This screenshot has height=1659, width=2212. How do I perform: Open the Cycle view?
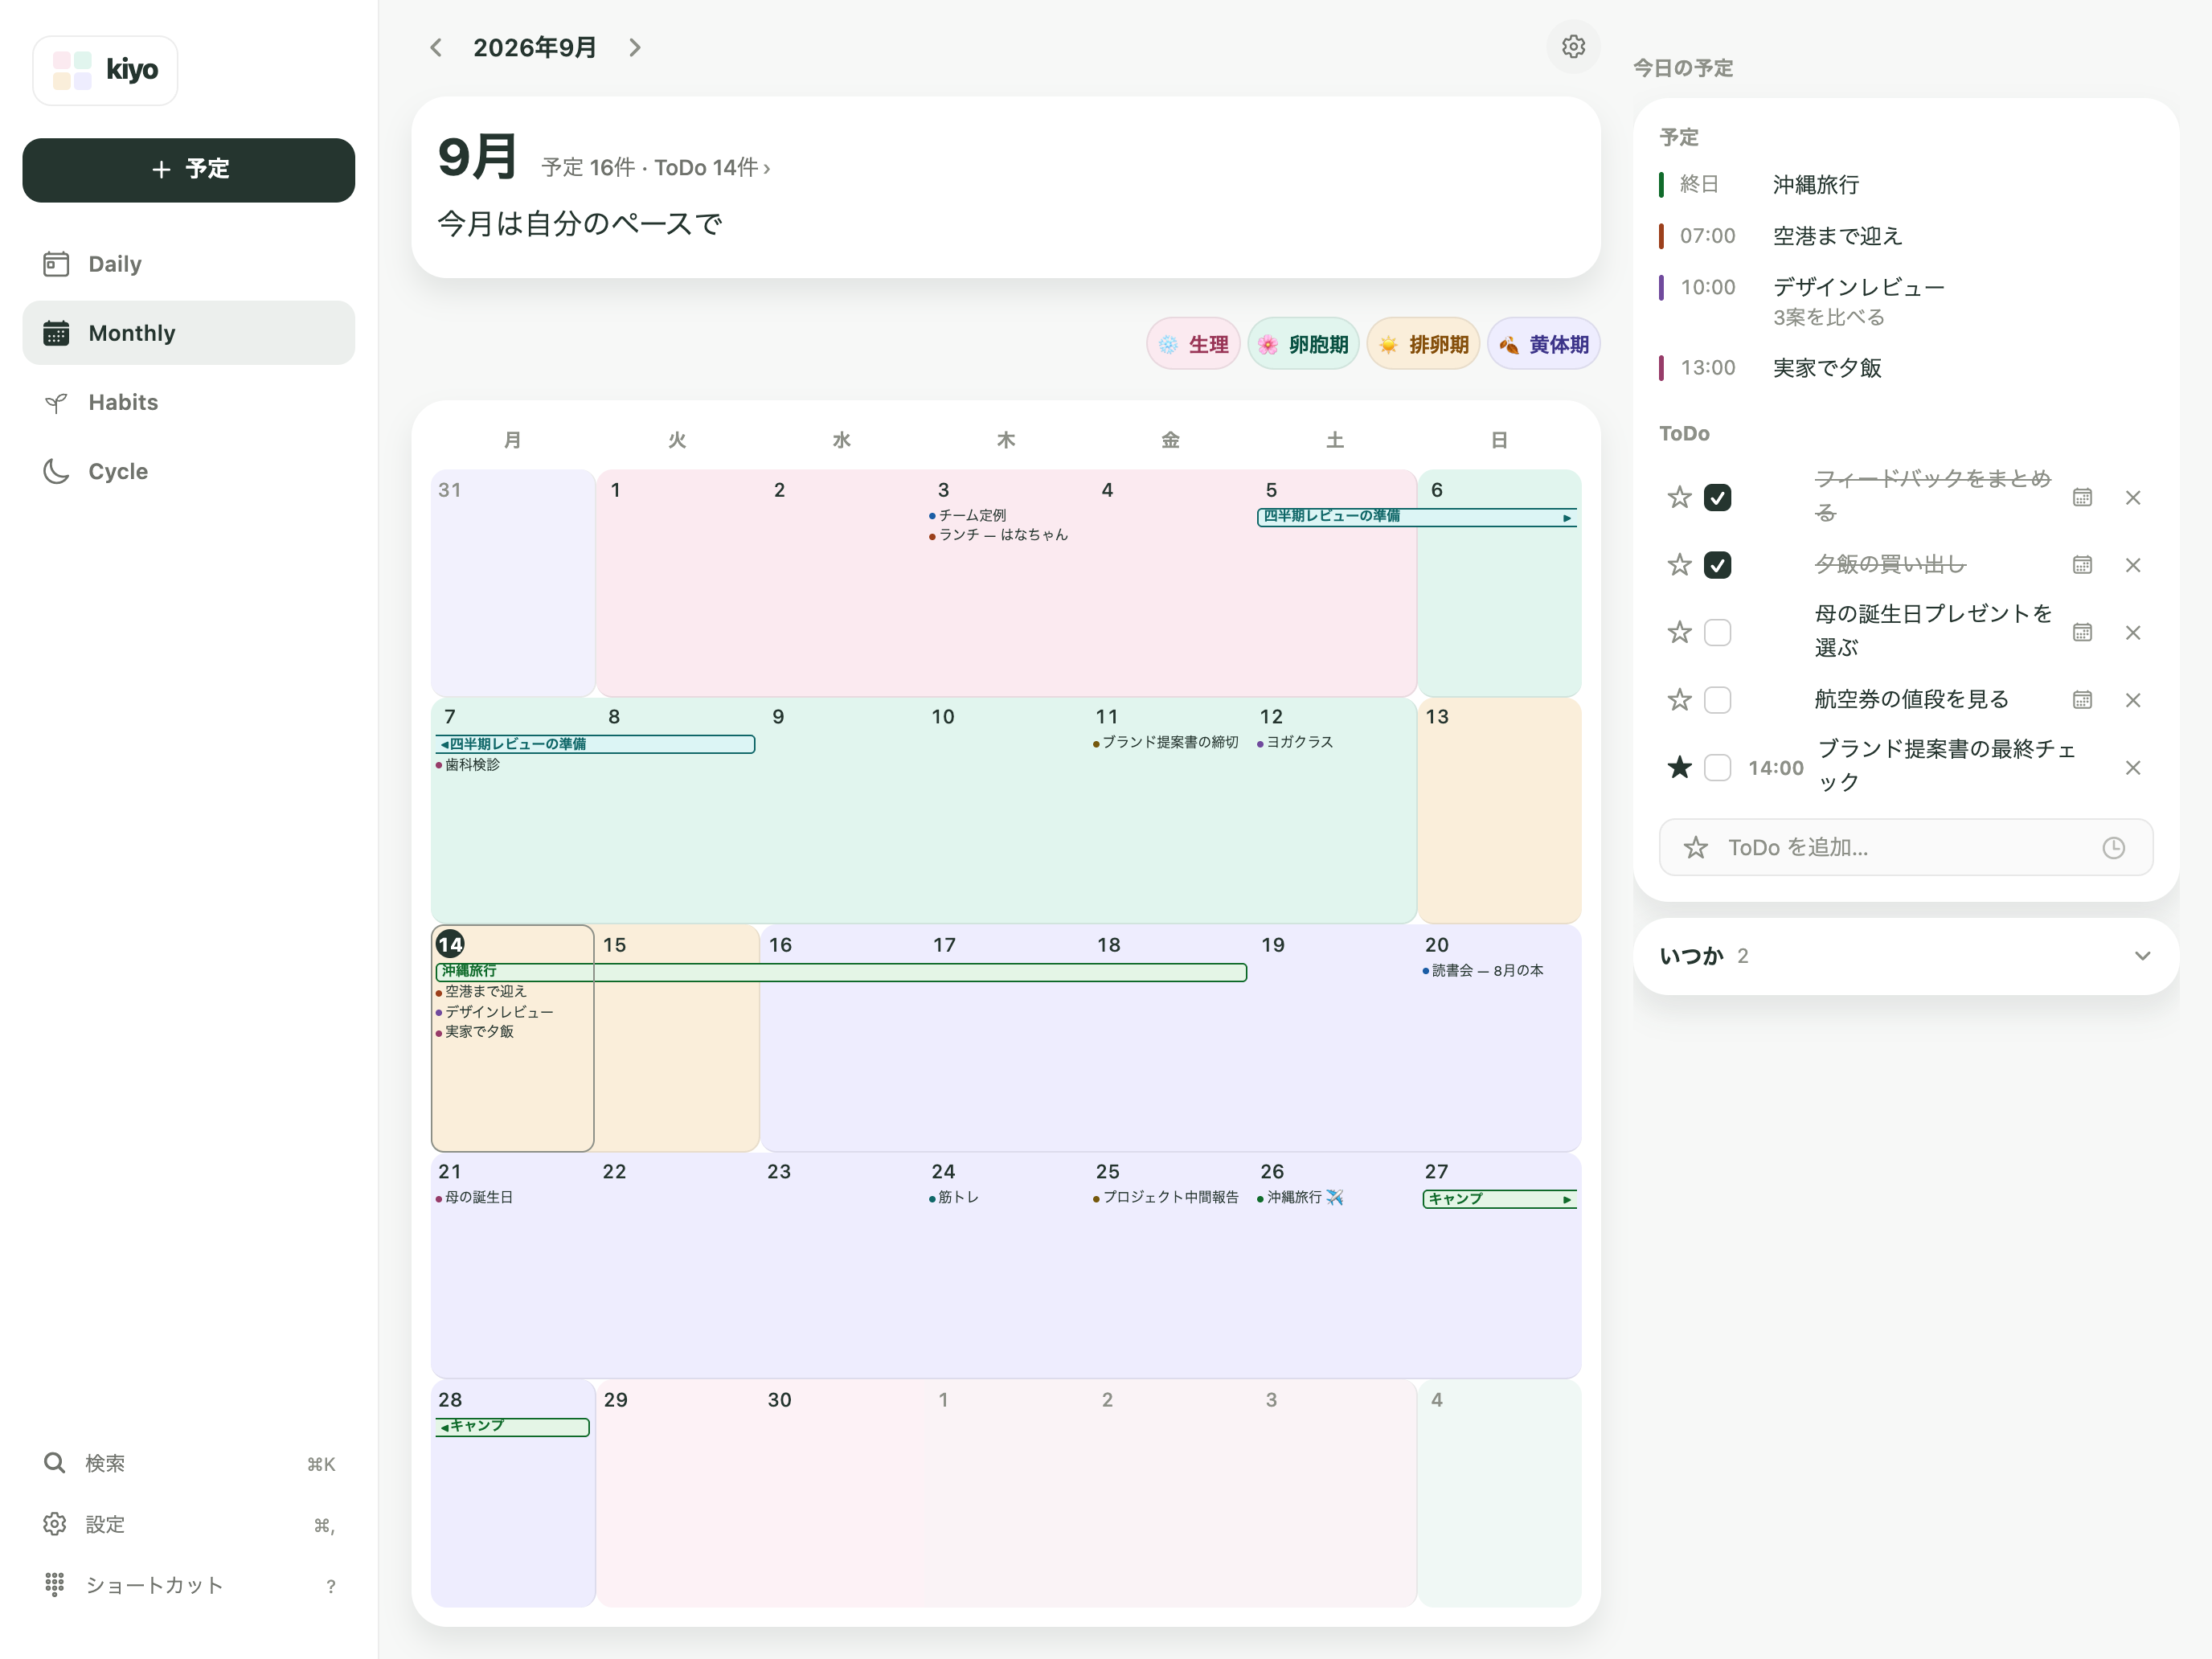pyautogui.click(x=189, y=471)
